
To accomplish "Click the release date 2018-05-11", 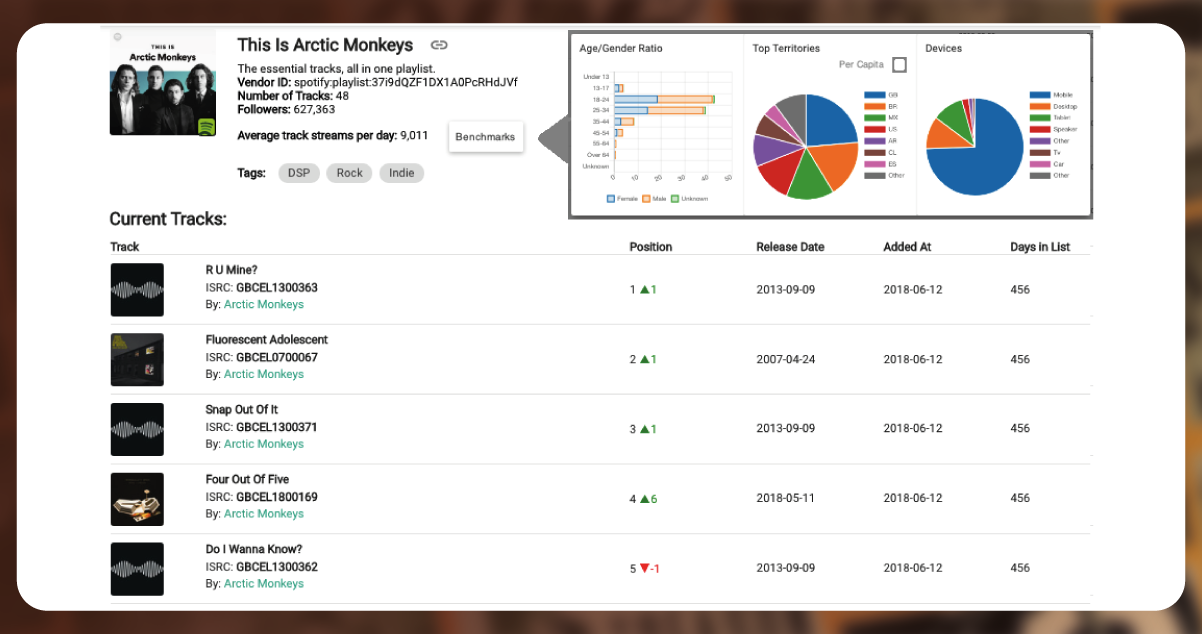I will point(786,498).
